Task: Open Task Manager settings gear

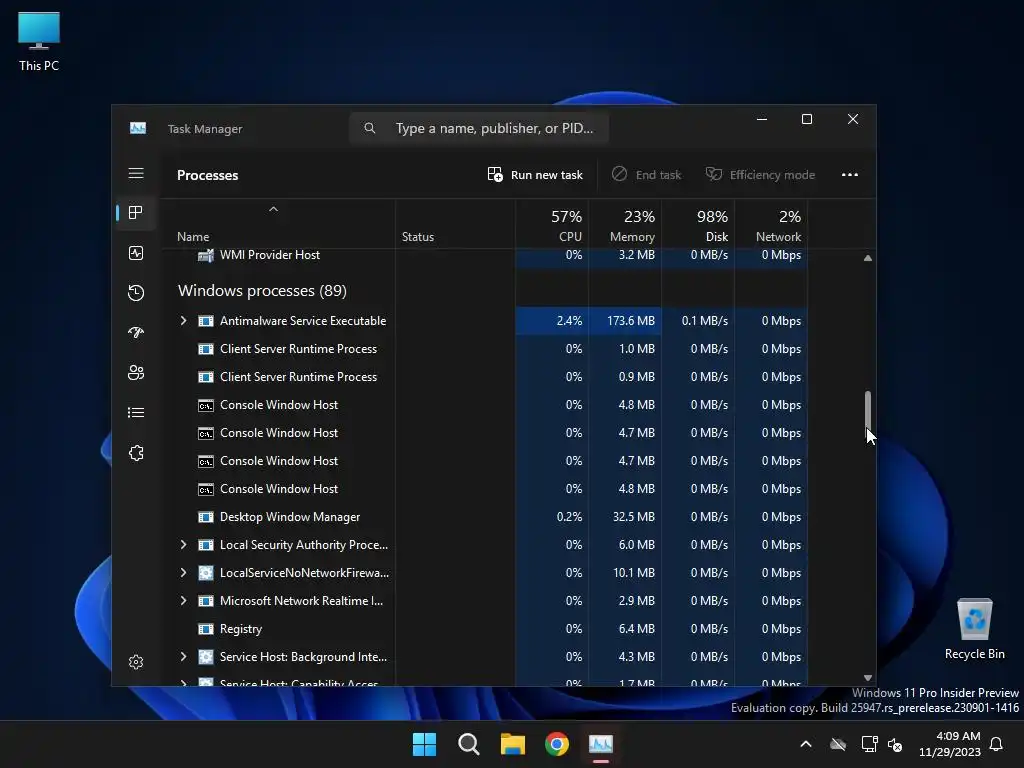Action: [136, 662]
